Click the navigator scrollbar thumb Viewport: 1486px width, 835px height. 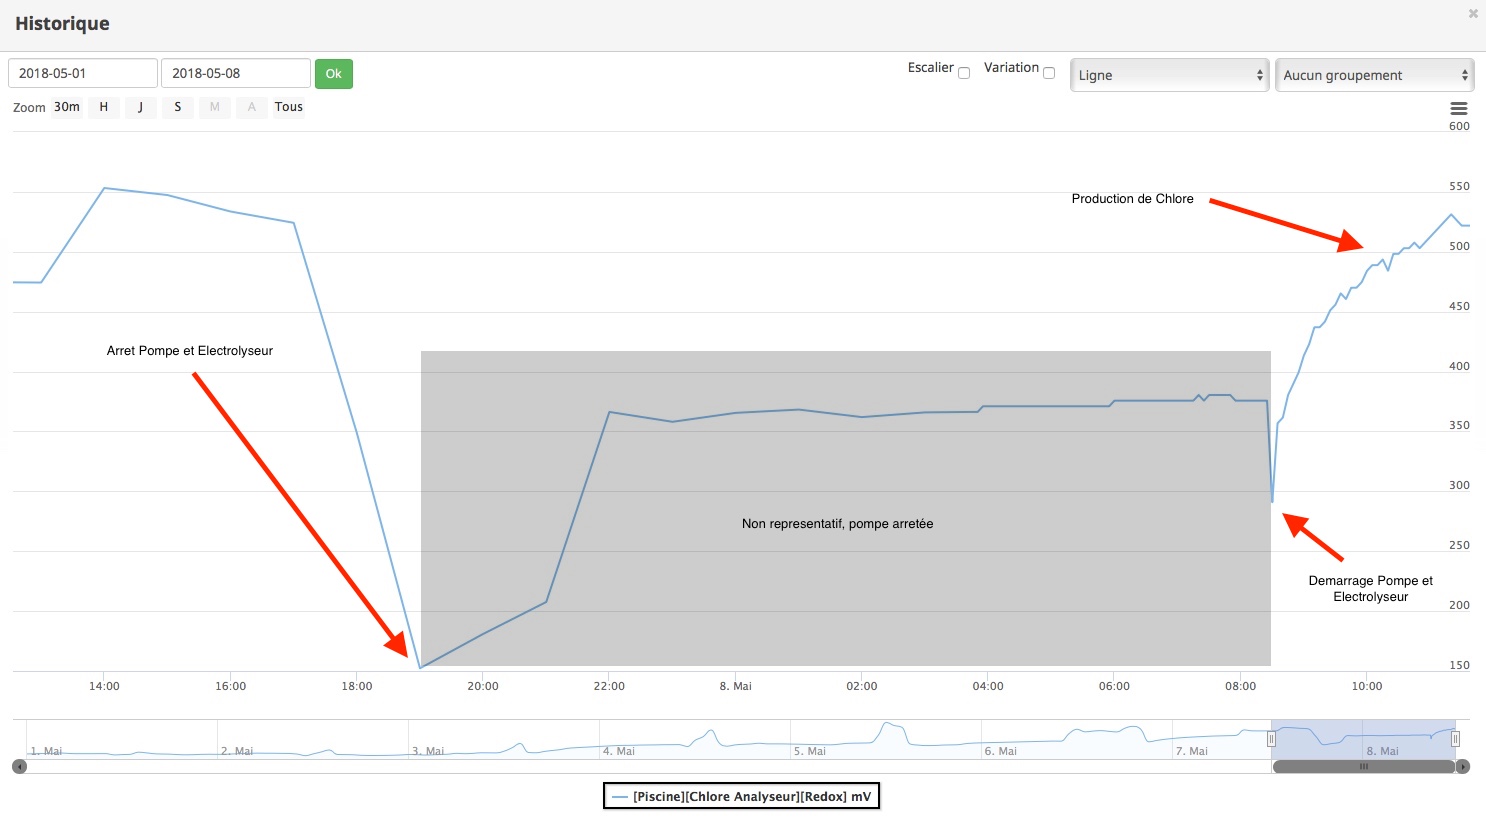(1363, 767)
